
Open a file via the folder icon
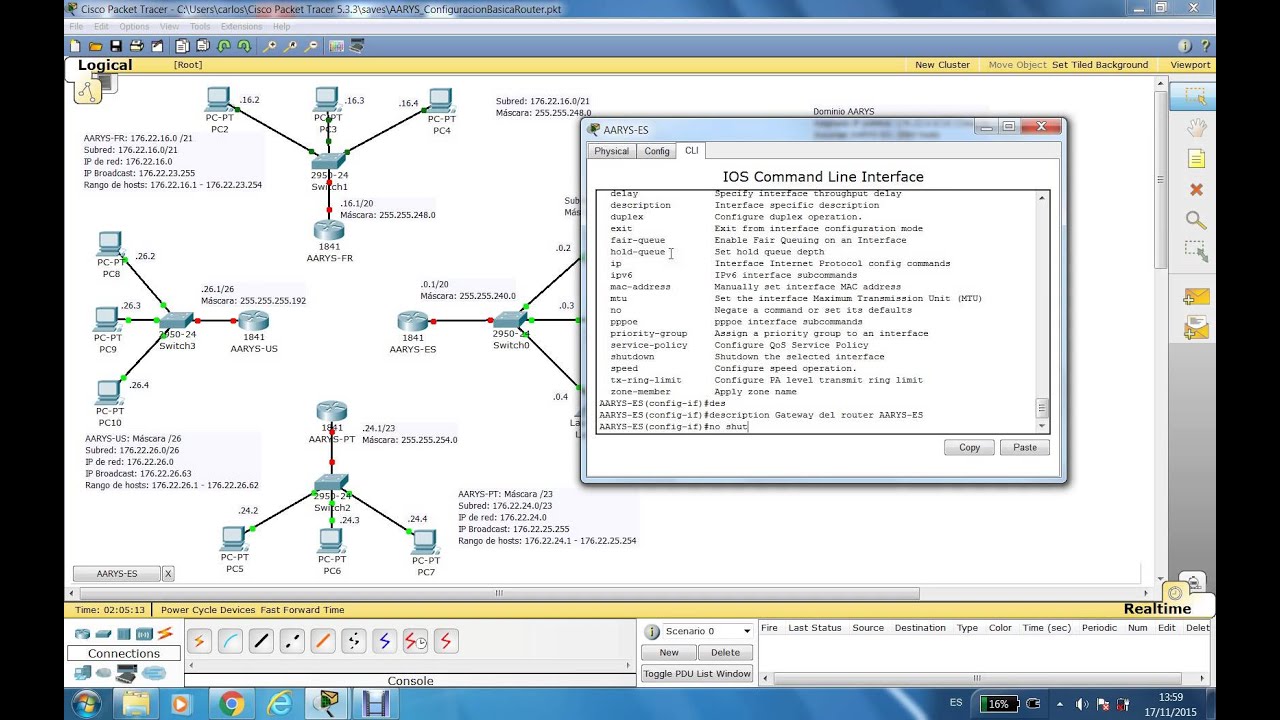point(95,46)
